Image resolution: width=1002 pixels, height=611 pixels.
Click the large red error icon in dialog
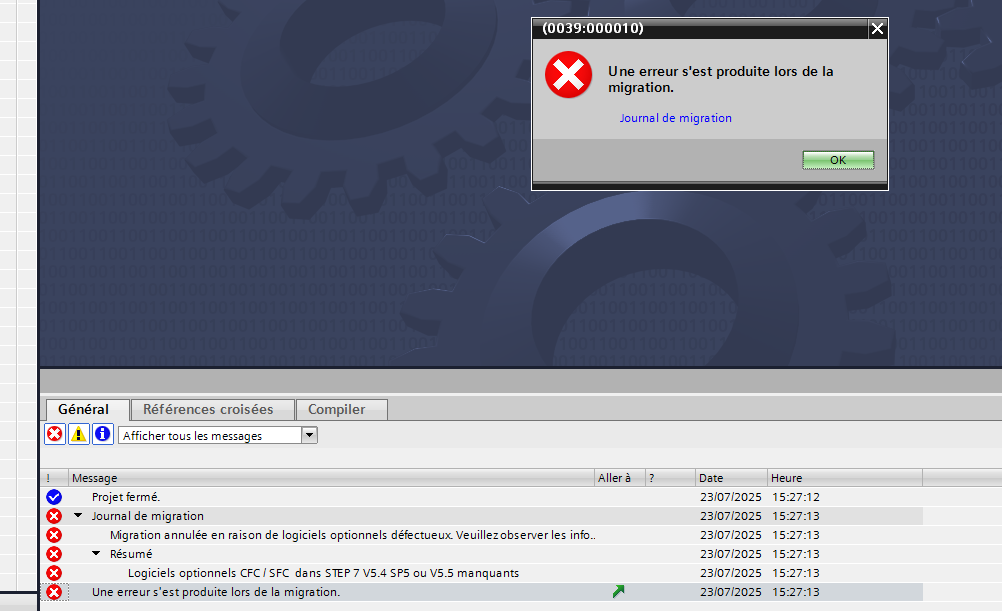[x=568, y=76]
